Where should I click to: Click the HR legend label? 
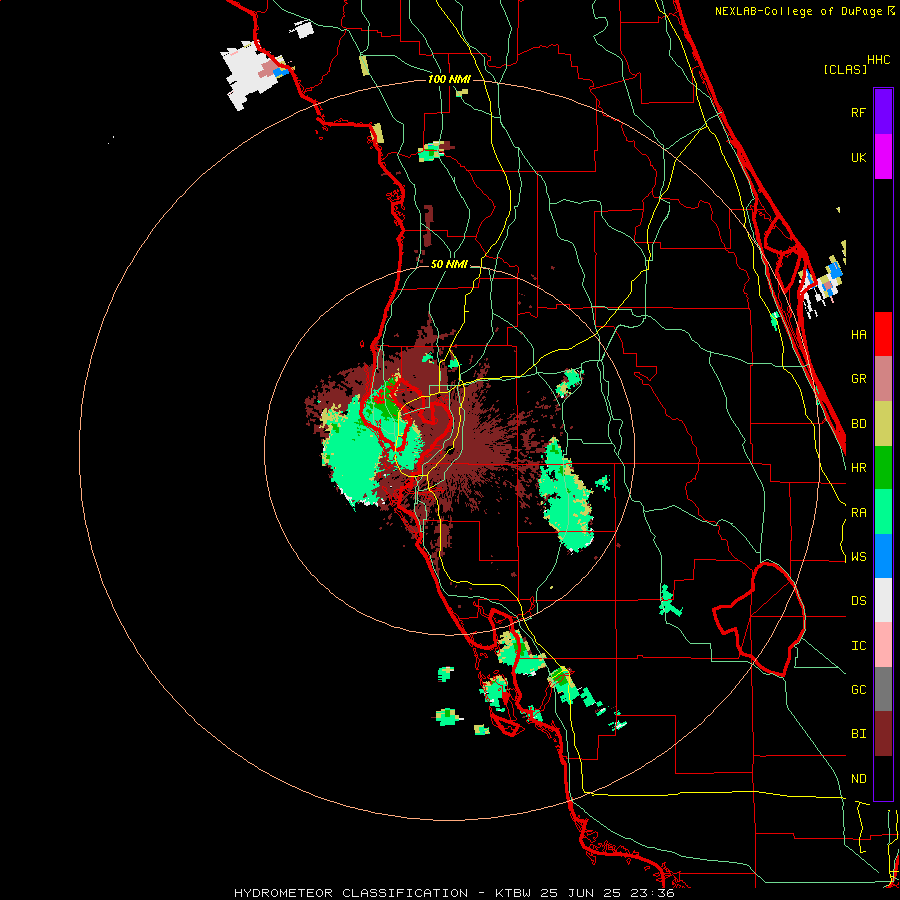[x=858, y=468]
